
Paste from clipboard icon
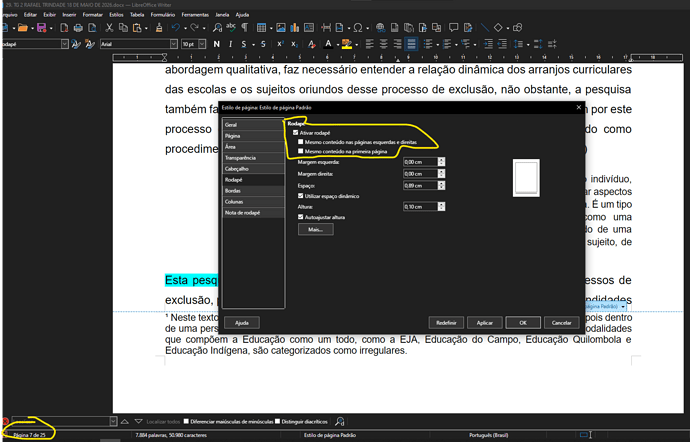(x=137, y=28)
